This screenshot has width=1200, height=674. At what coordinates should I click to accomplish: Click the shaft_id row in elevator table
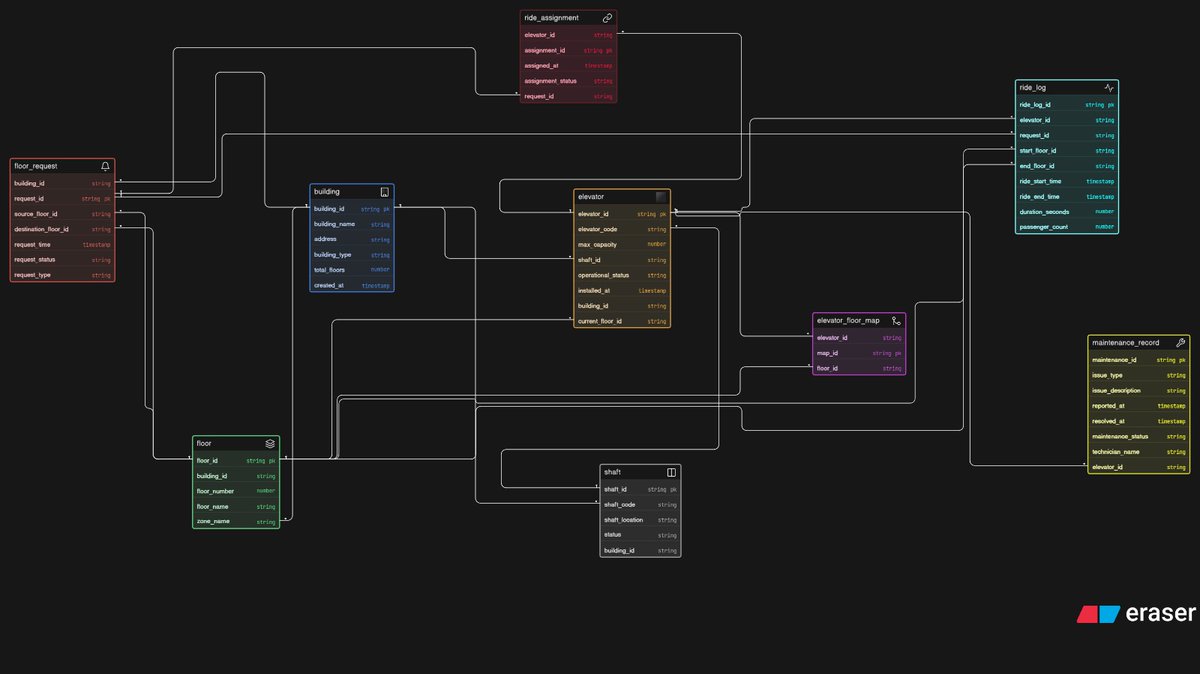(x=622, y=259)
